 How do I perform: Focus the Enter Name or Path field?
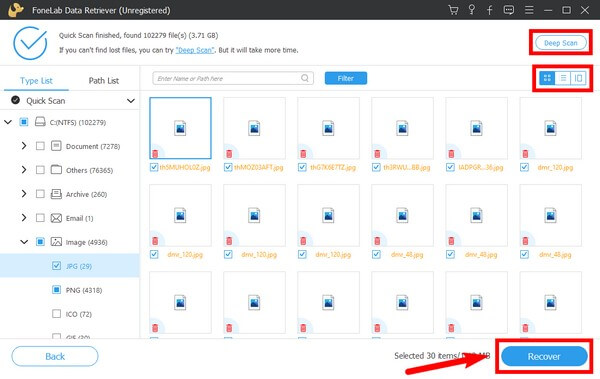[x=233, y=78]
